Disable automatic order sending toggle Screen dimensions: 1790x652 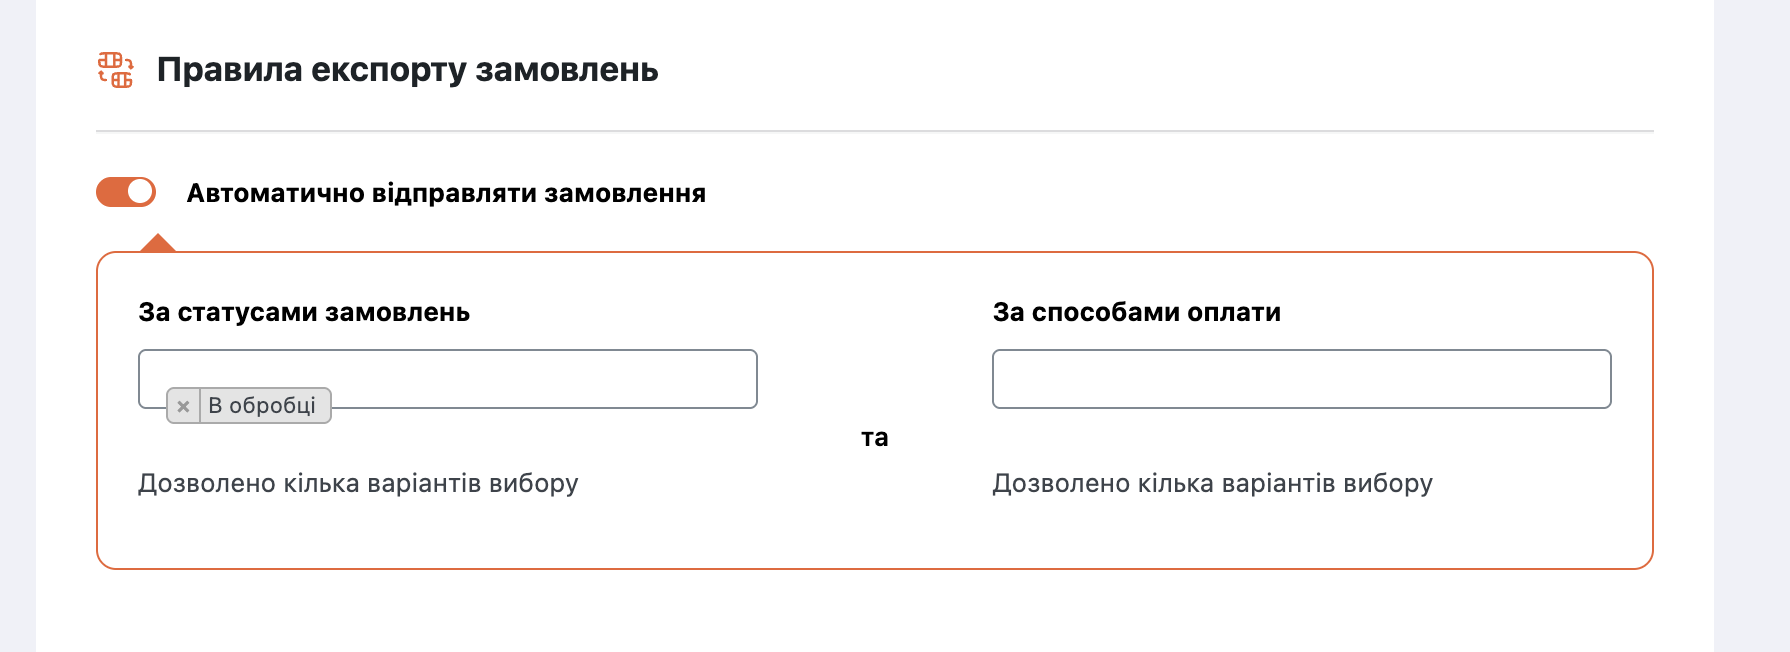[x=126, y=192]
